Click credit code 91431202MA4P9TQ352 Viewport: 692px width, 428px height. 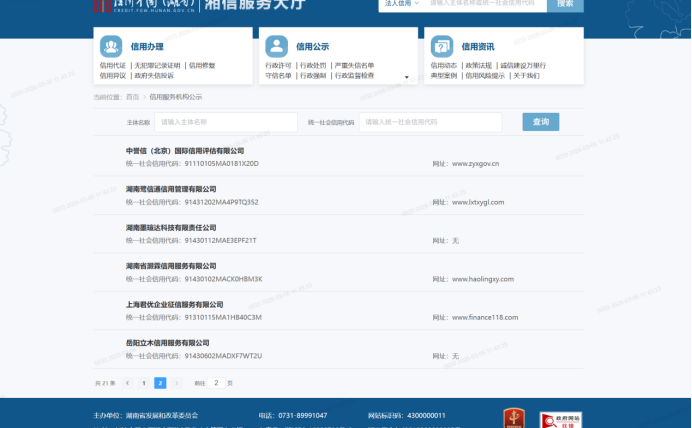click(x=222, y=202)
